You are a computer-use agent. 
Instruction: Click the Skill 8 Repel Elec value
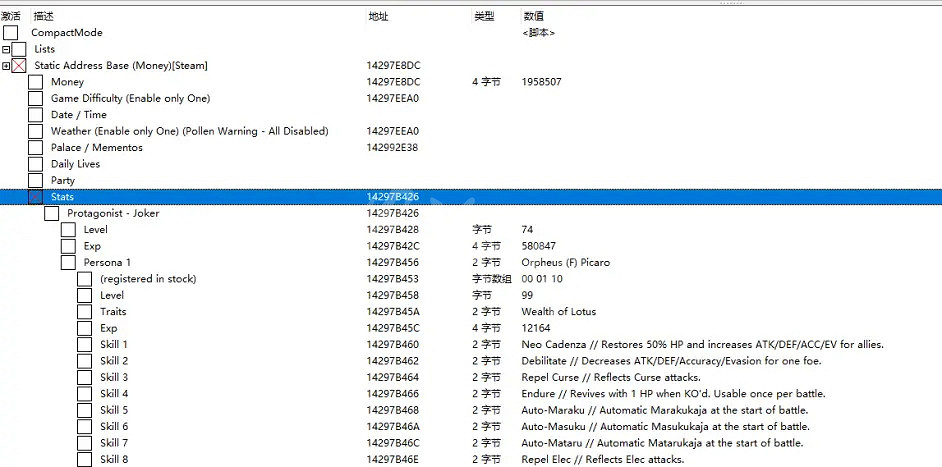pos(602,459)
